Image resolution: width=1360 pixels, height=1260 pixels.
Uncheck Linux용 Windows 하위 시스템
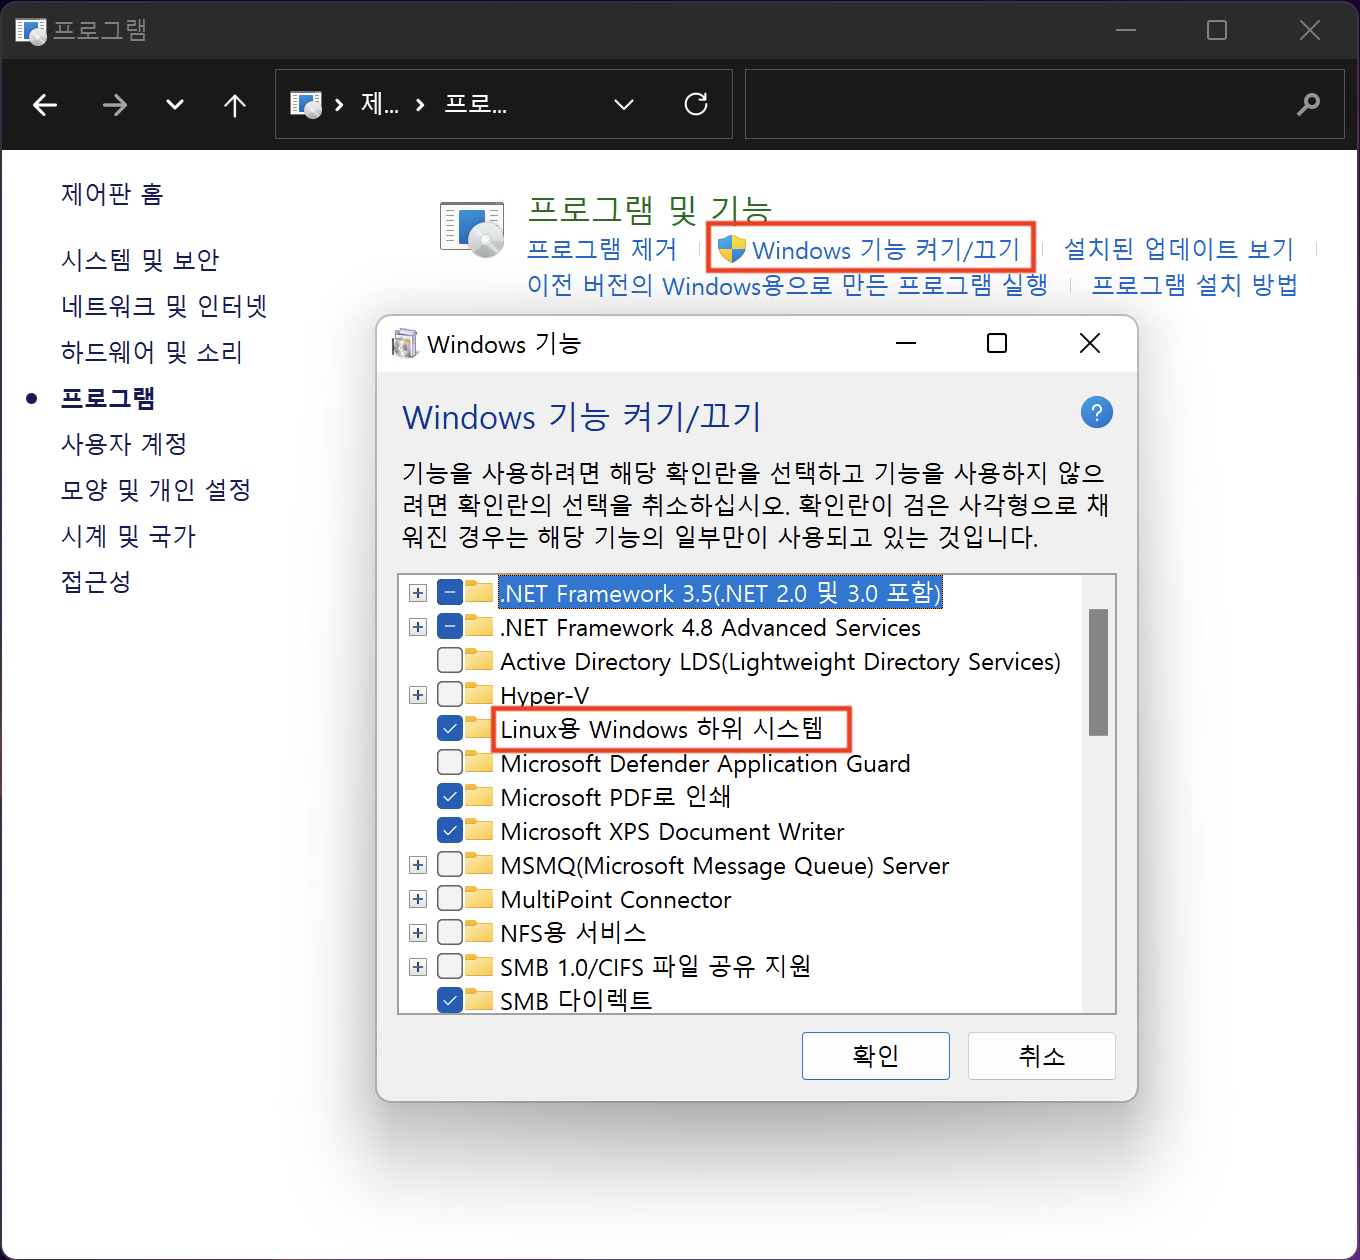pos(449,728)
